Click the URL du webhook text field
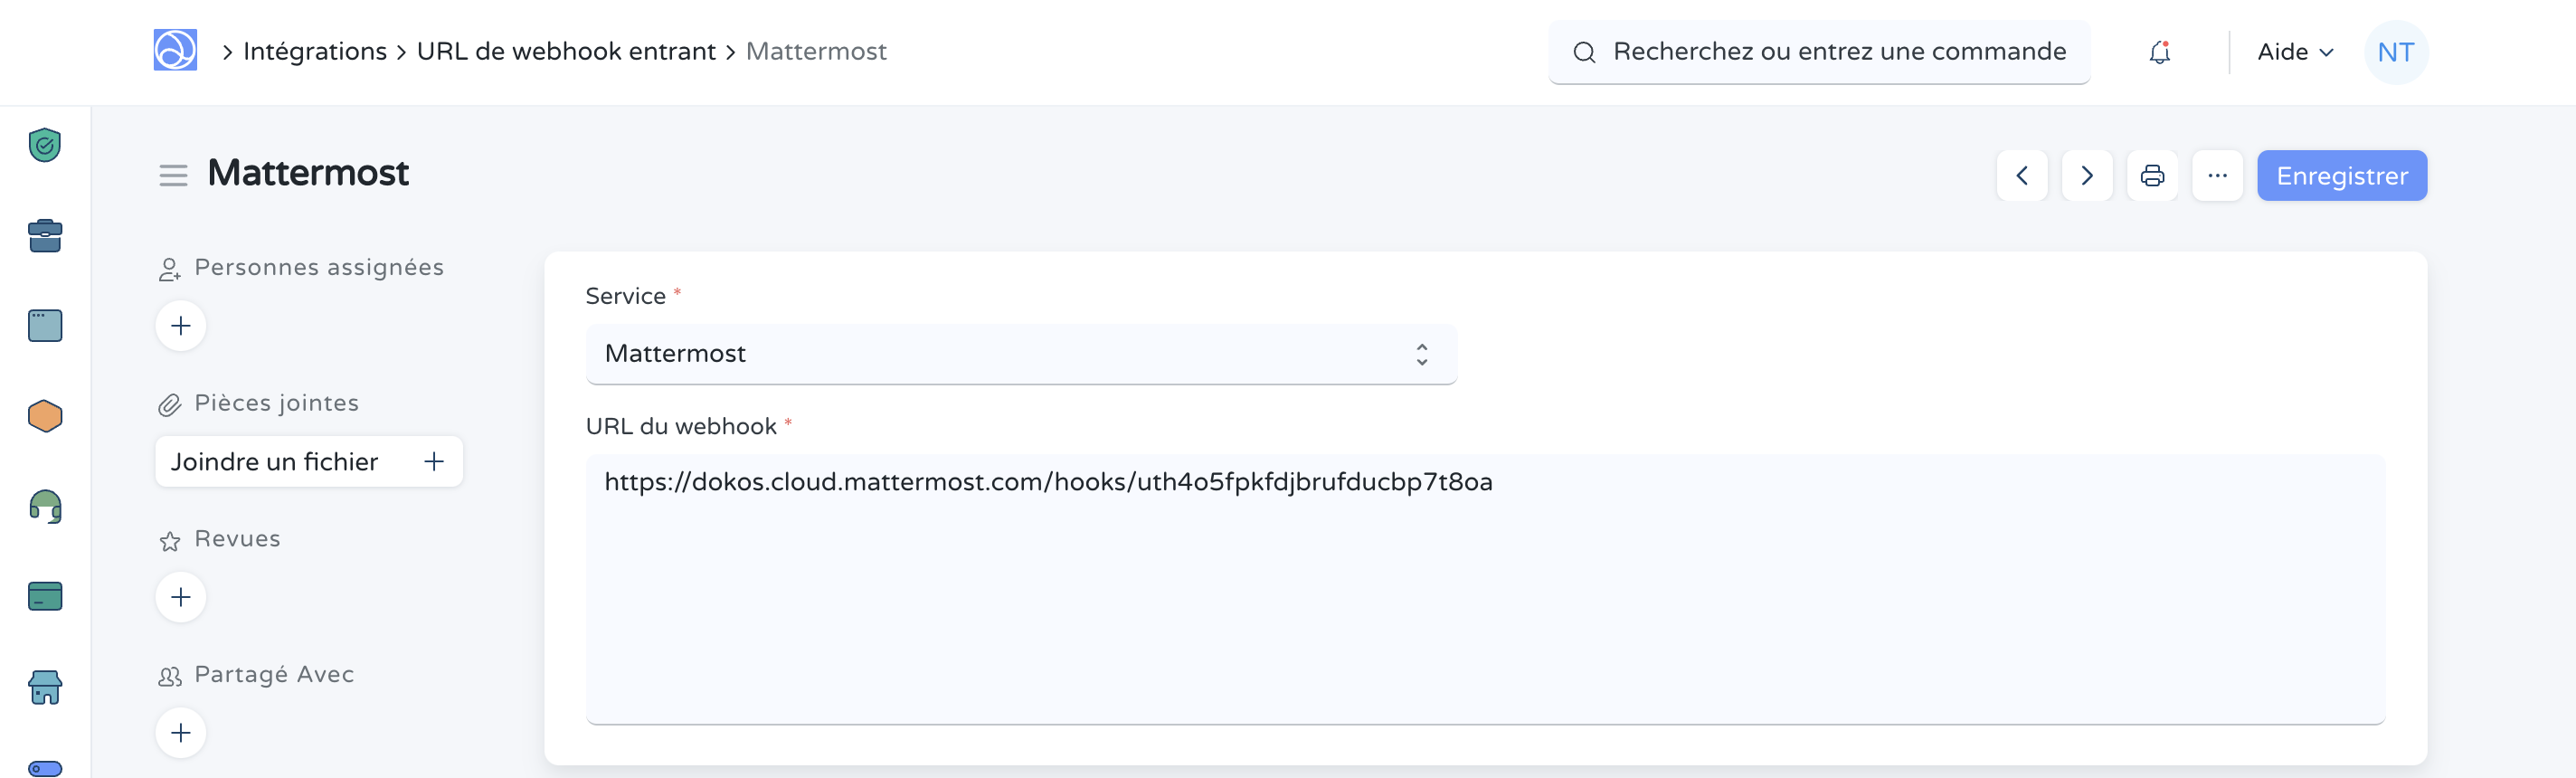The height and width of the screenshot is (778, 2576). 1484,588
